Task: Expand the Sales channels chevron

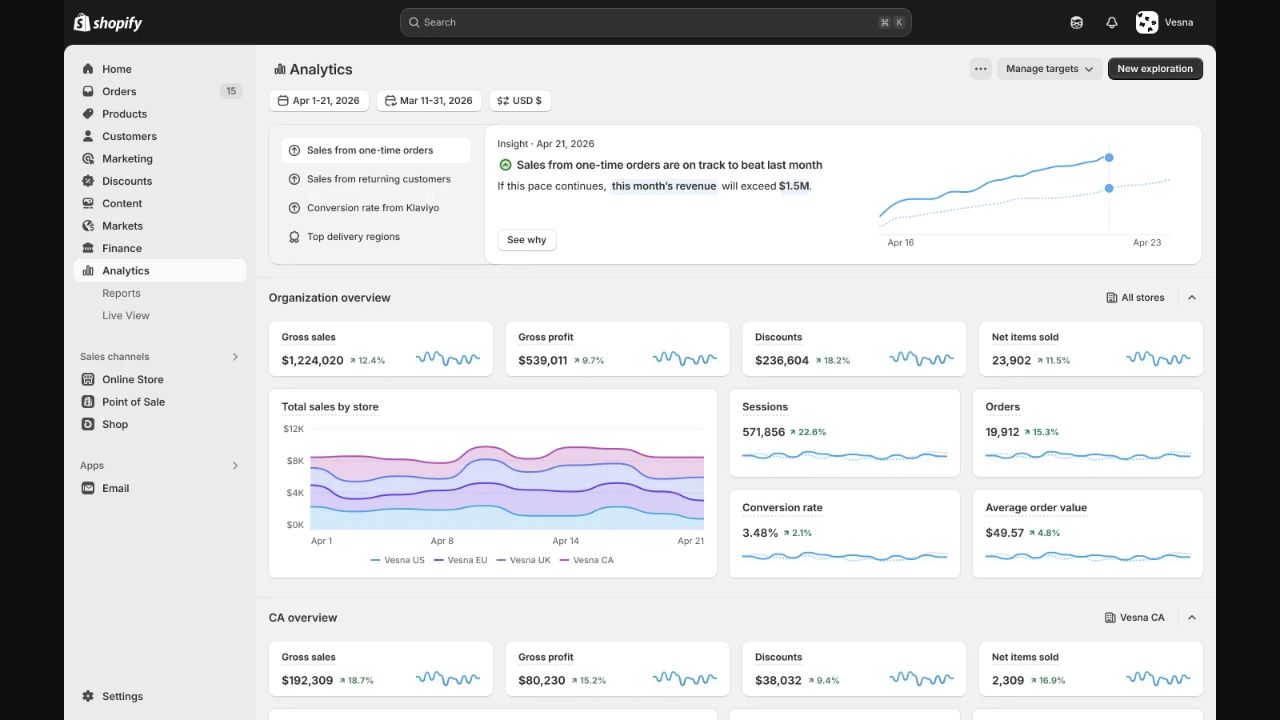Action: [236, 357]
